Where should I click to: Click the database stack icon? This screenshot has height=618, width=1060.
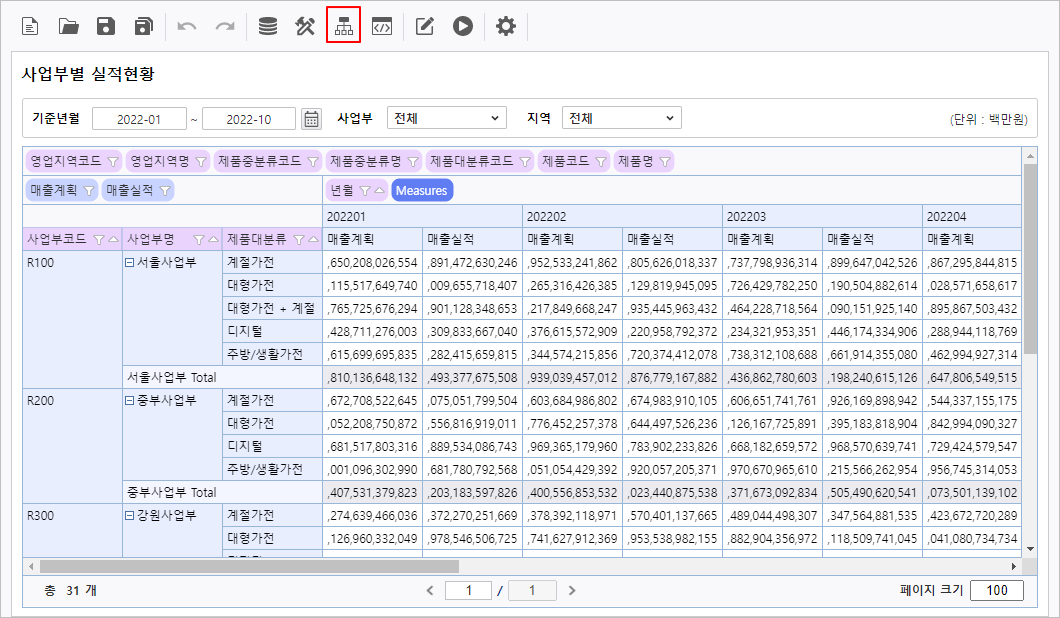(267, 27)
